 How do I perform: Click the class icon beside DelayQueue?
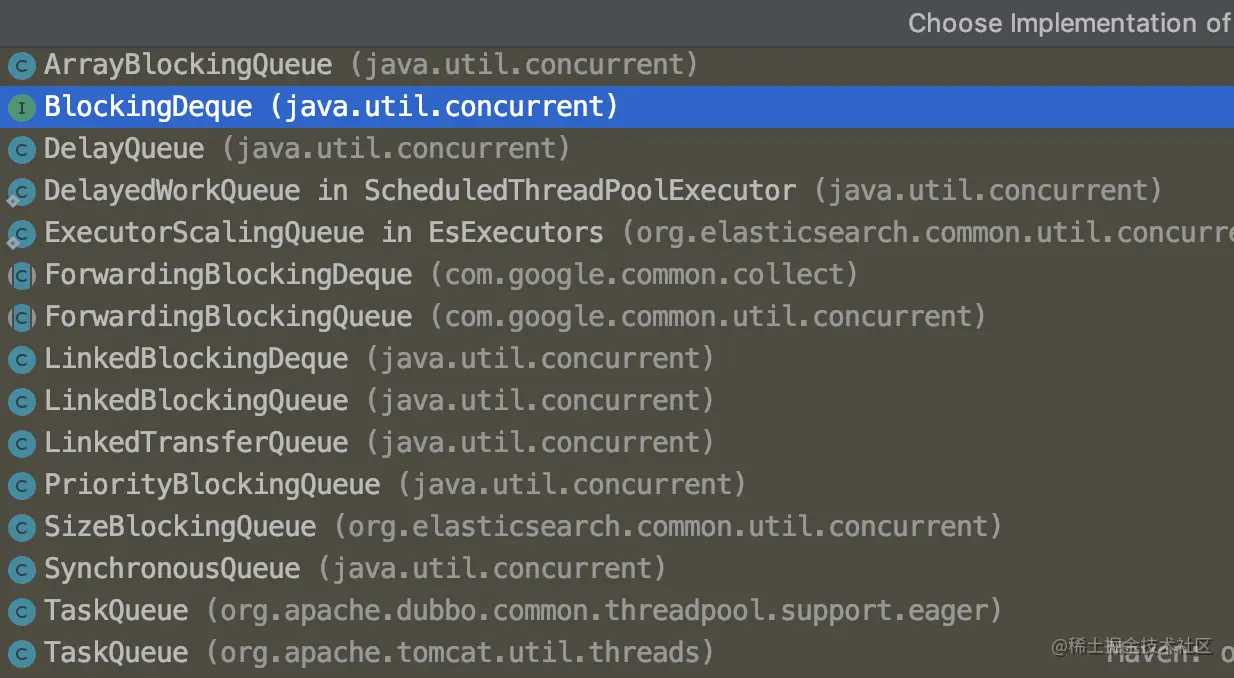coord(21,150)
